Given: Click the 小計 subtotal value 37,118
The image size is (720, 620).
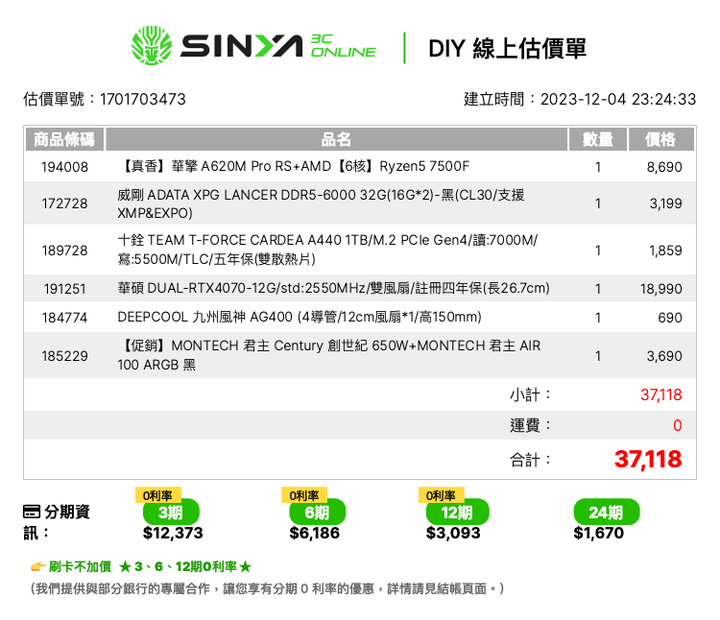Looking at the screenshot, I should tap(661, 395).
